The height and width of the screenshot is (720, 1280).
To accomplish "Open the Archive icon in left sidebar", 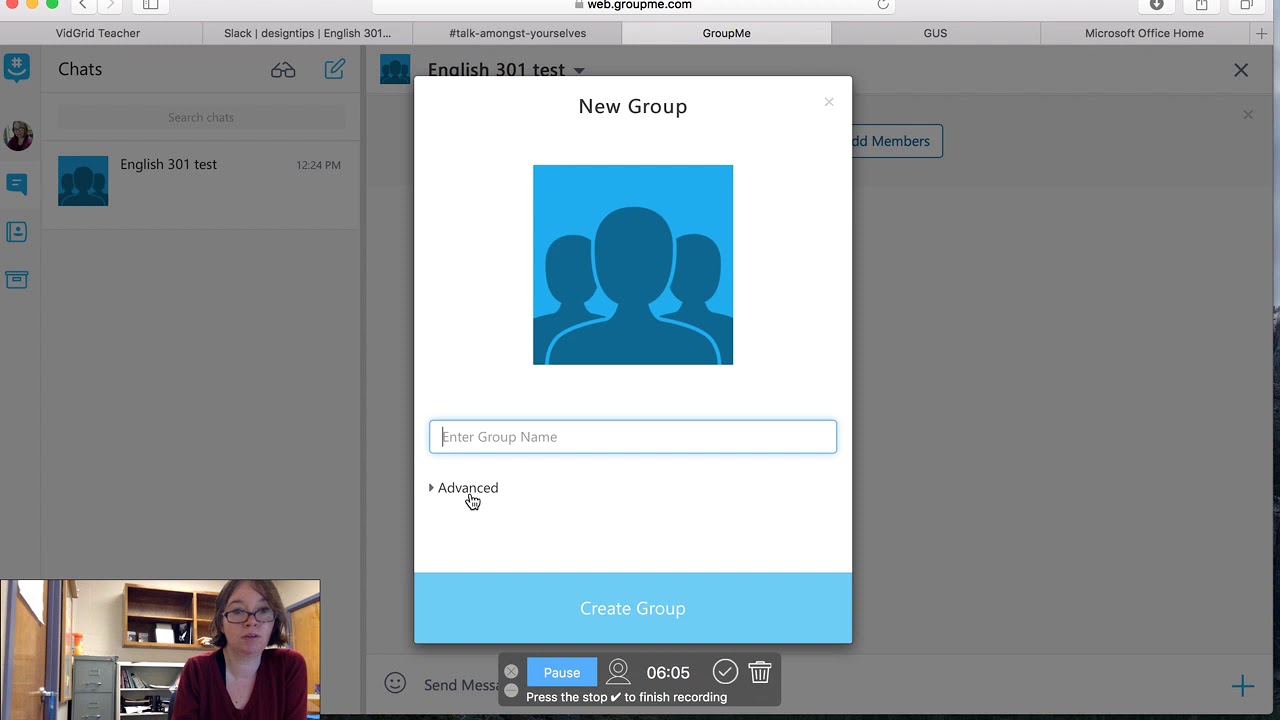I will point(17,280).
